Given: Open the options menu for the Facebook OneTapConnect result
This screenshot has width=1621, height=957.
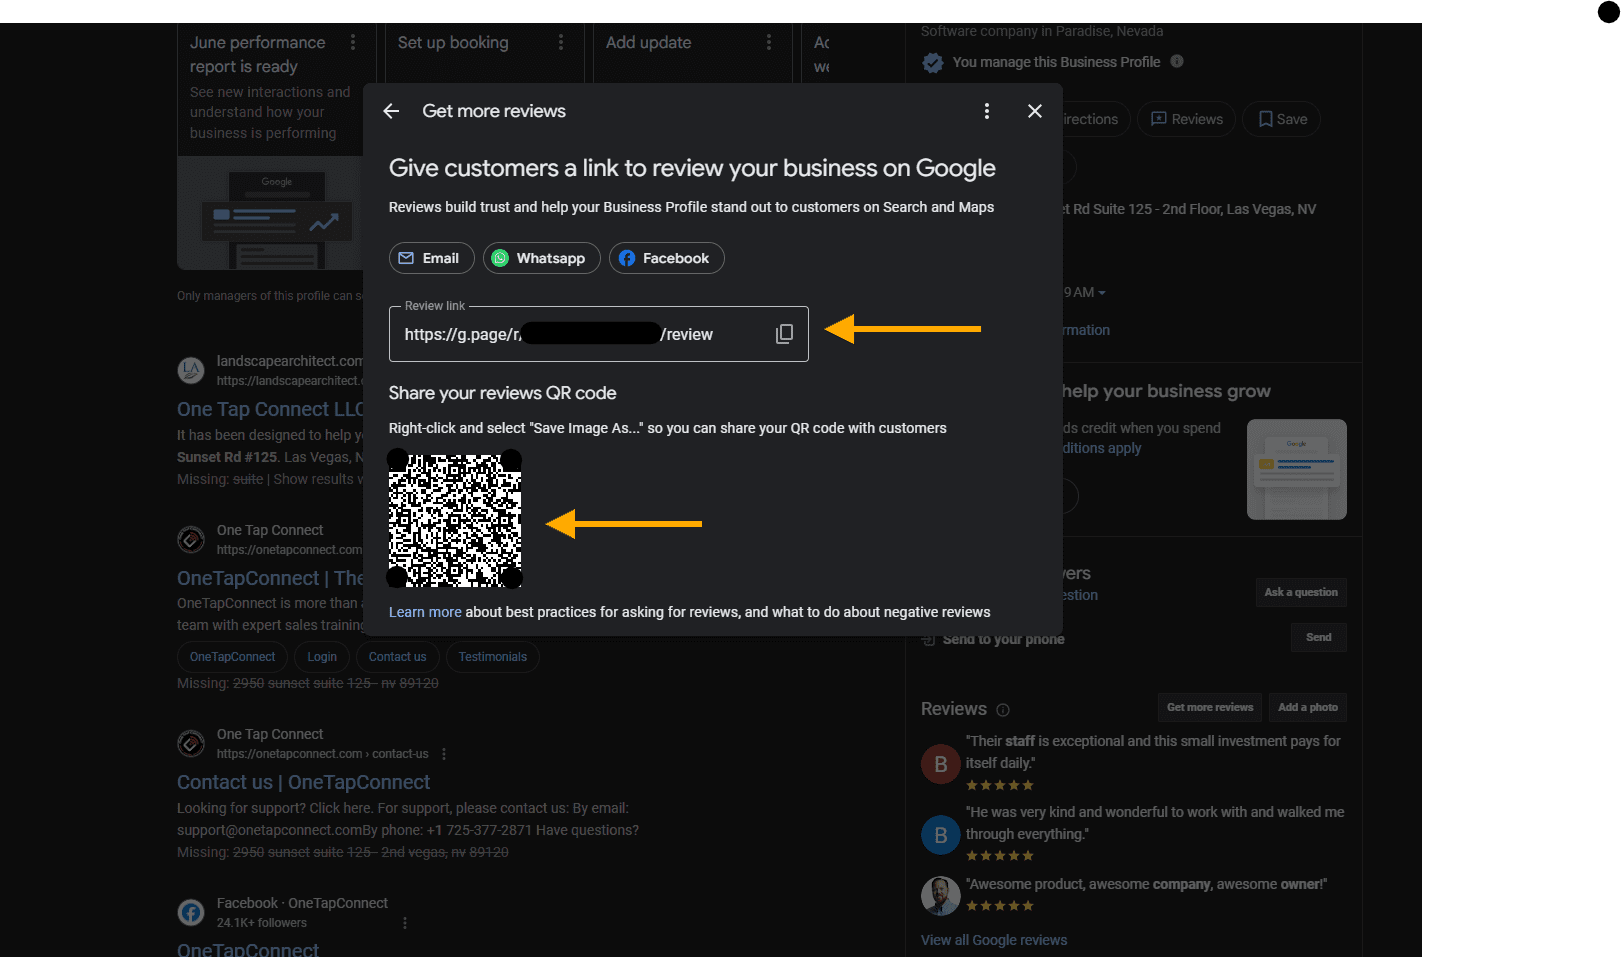Looking at the screenshot, I should (x=405, y=923).
